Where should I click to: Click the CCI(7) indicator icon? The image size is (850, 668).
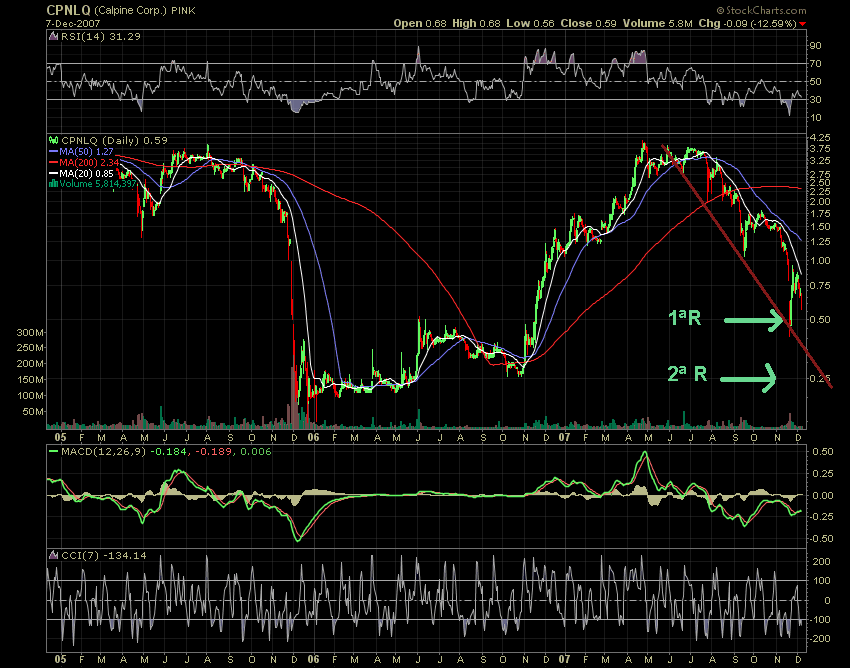53,555
